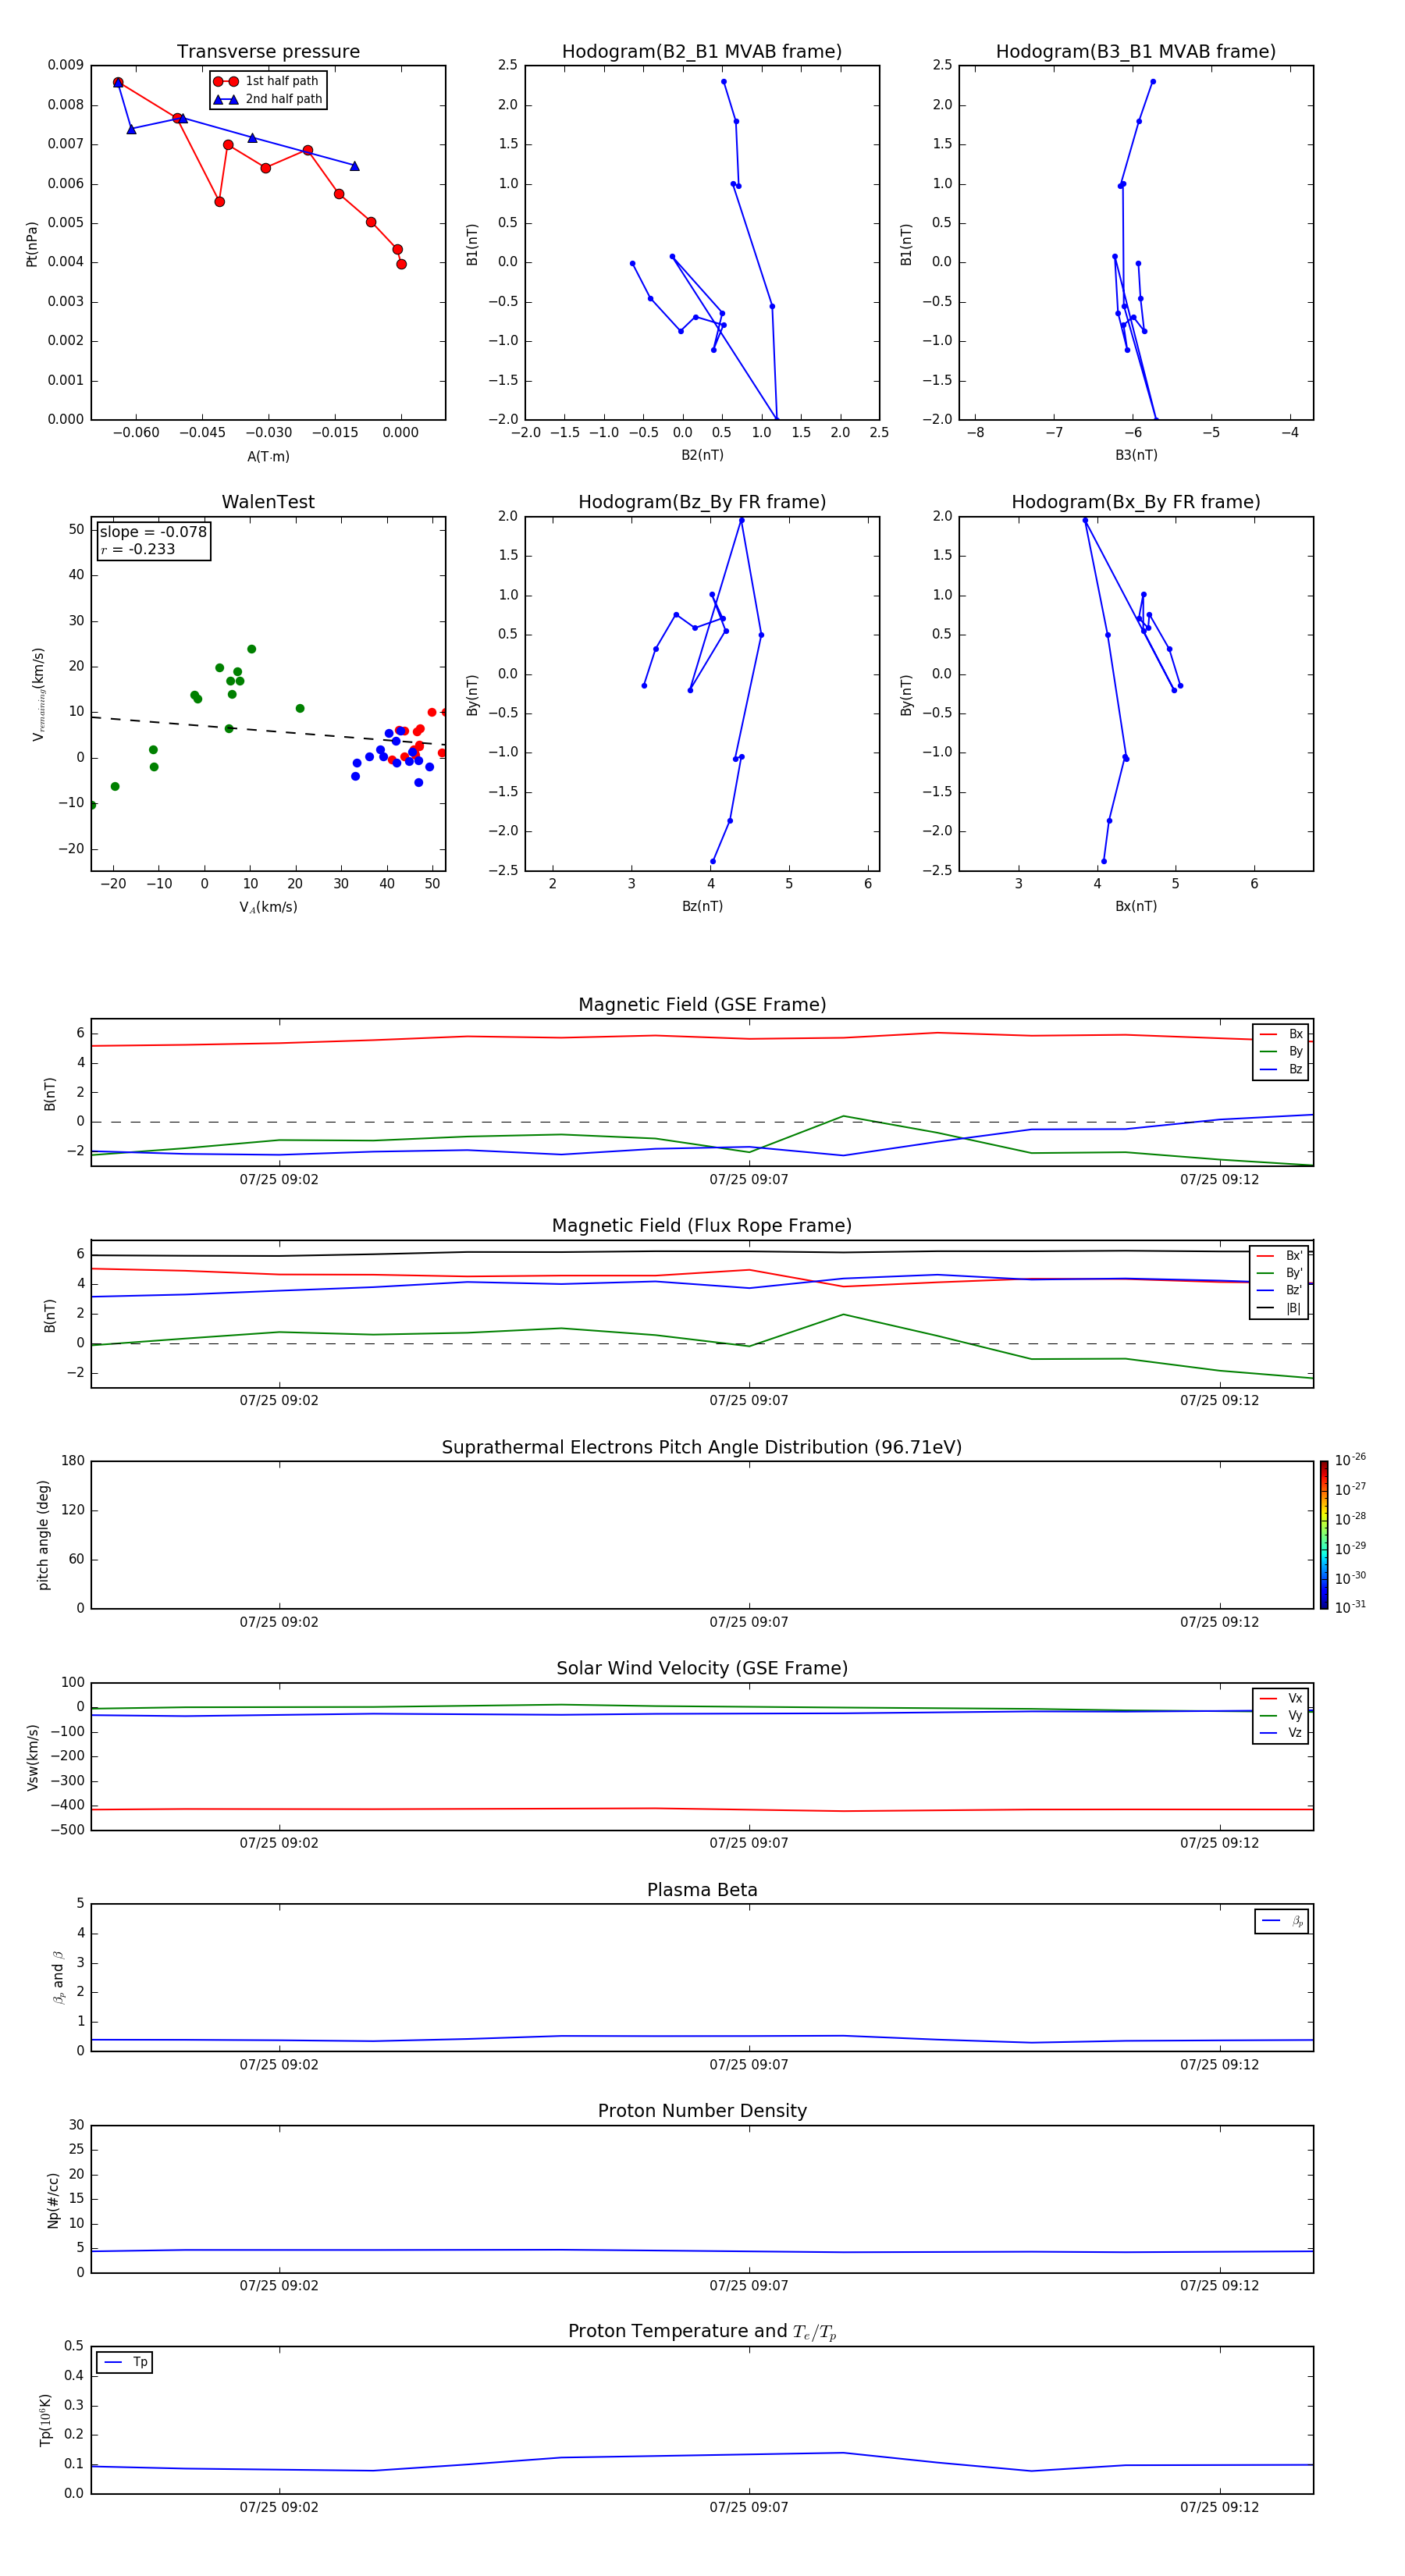Click the Bz' legend entry in Flux Rope panel
The width and height of the screenshot is (1405, 2576).
[1280, 1290]
